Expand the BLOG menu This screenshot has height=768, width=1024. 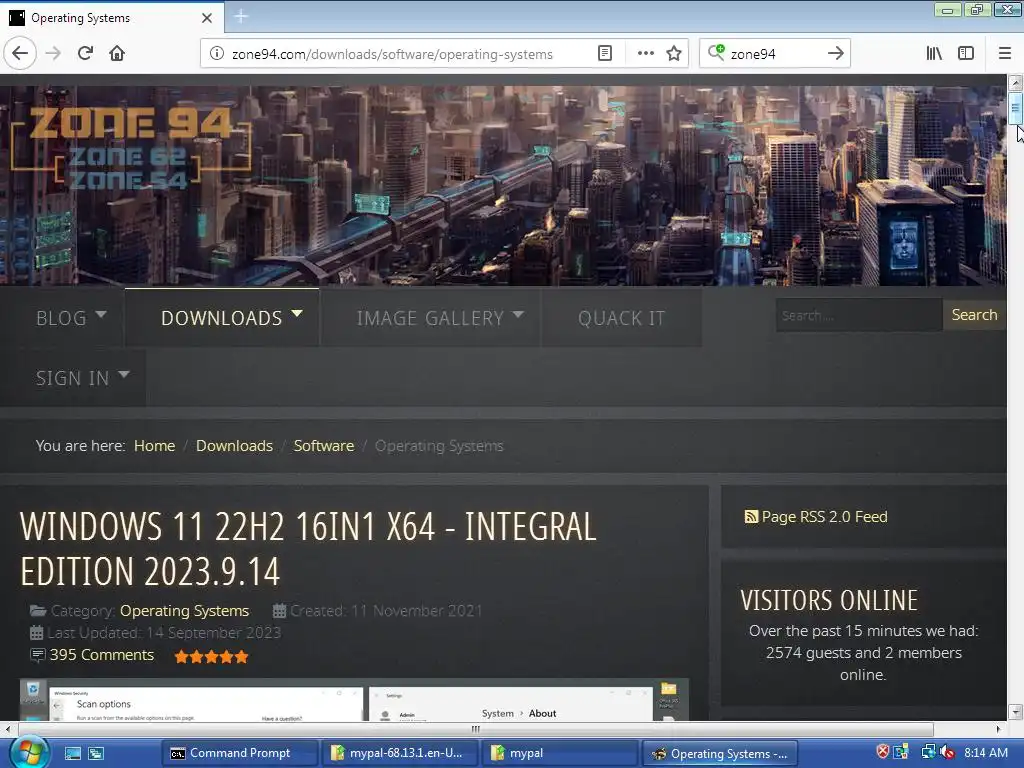tap(71, 317)
